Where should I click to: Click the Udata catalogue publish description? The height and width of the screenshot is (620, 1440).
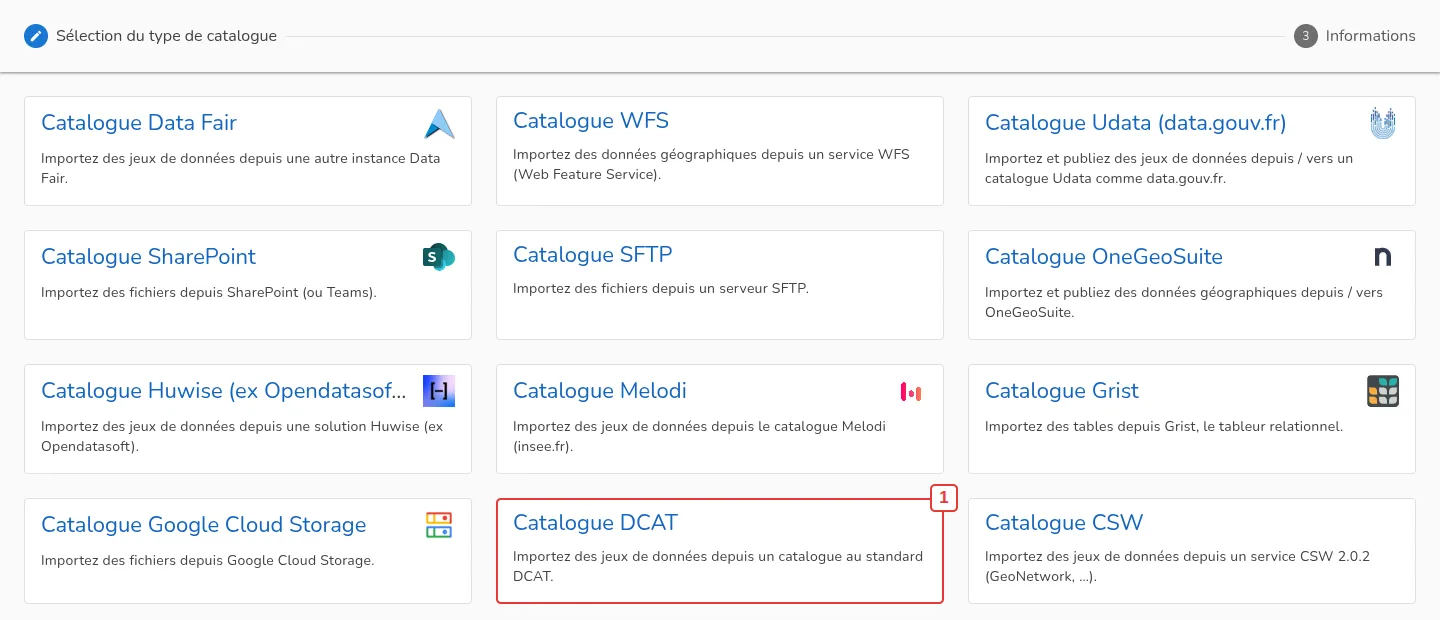1169,168
